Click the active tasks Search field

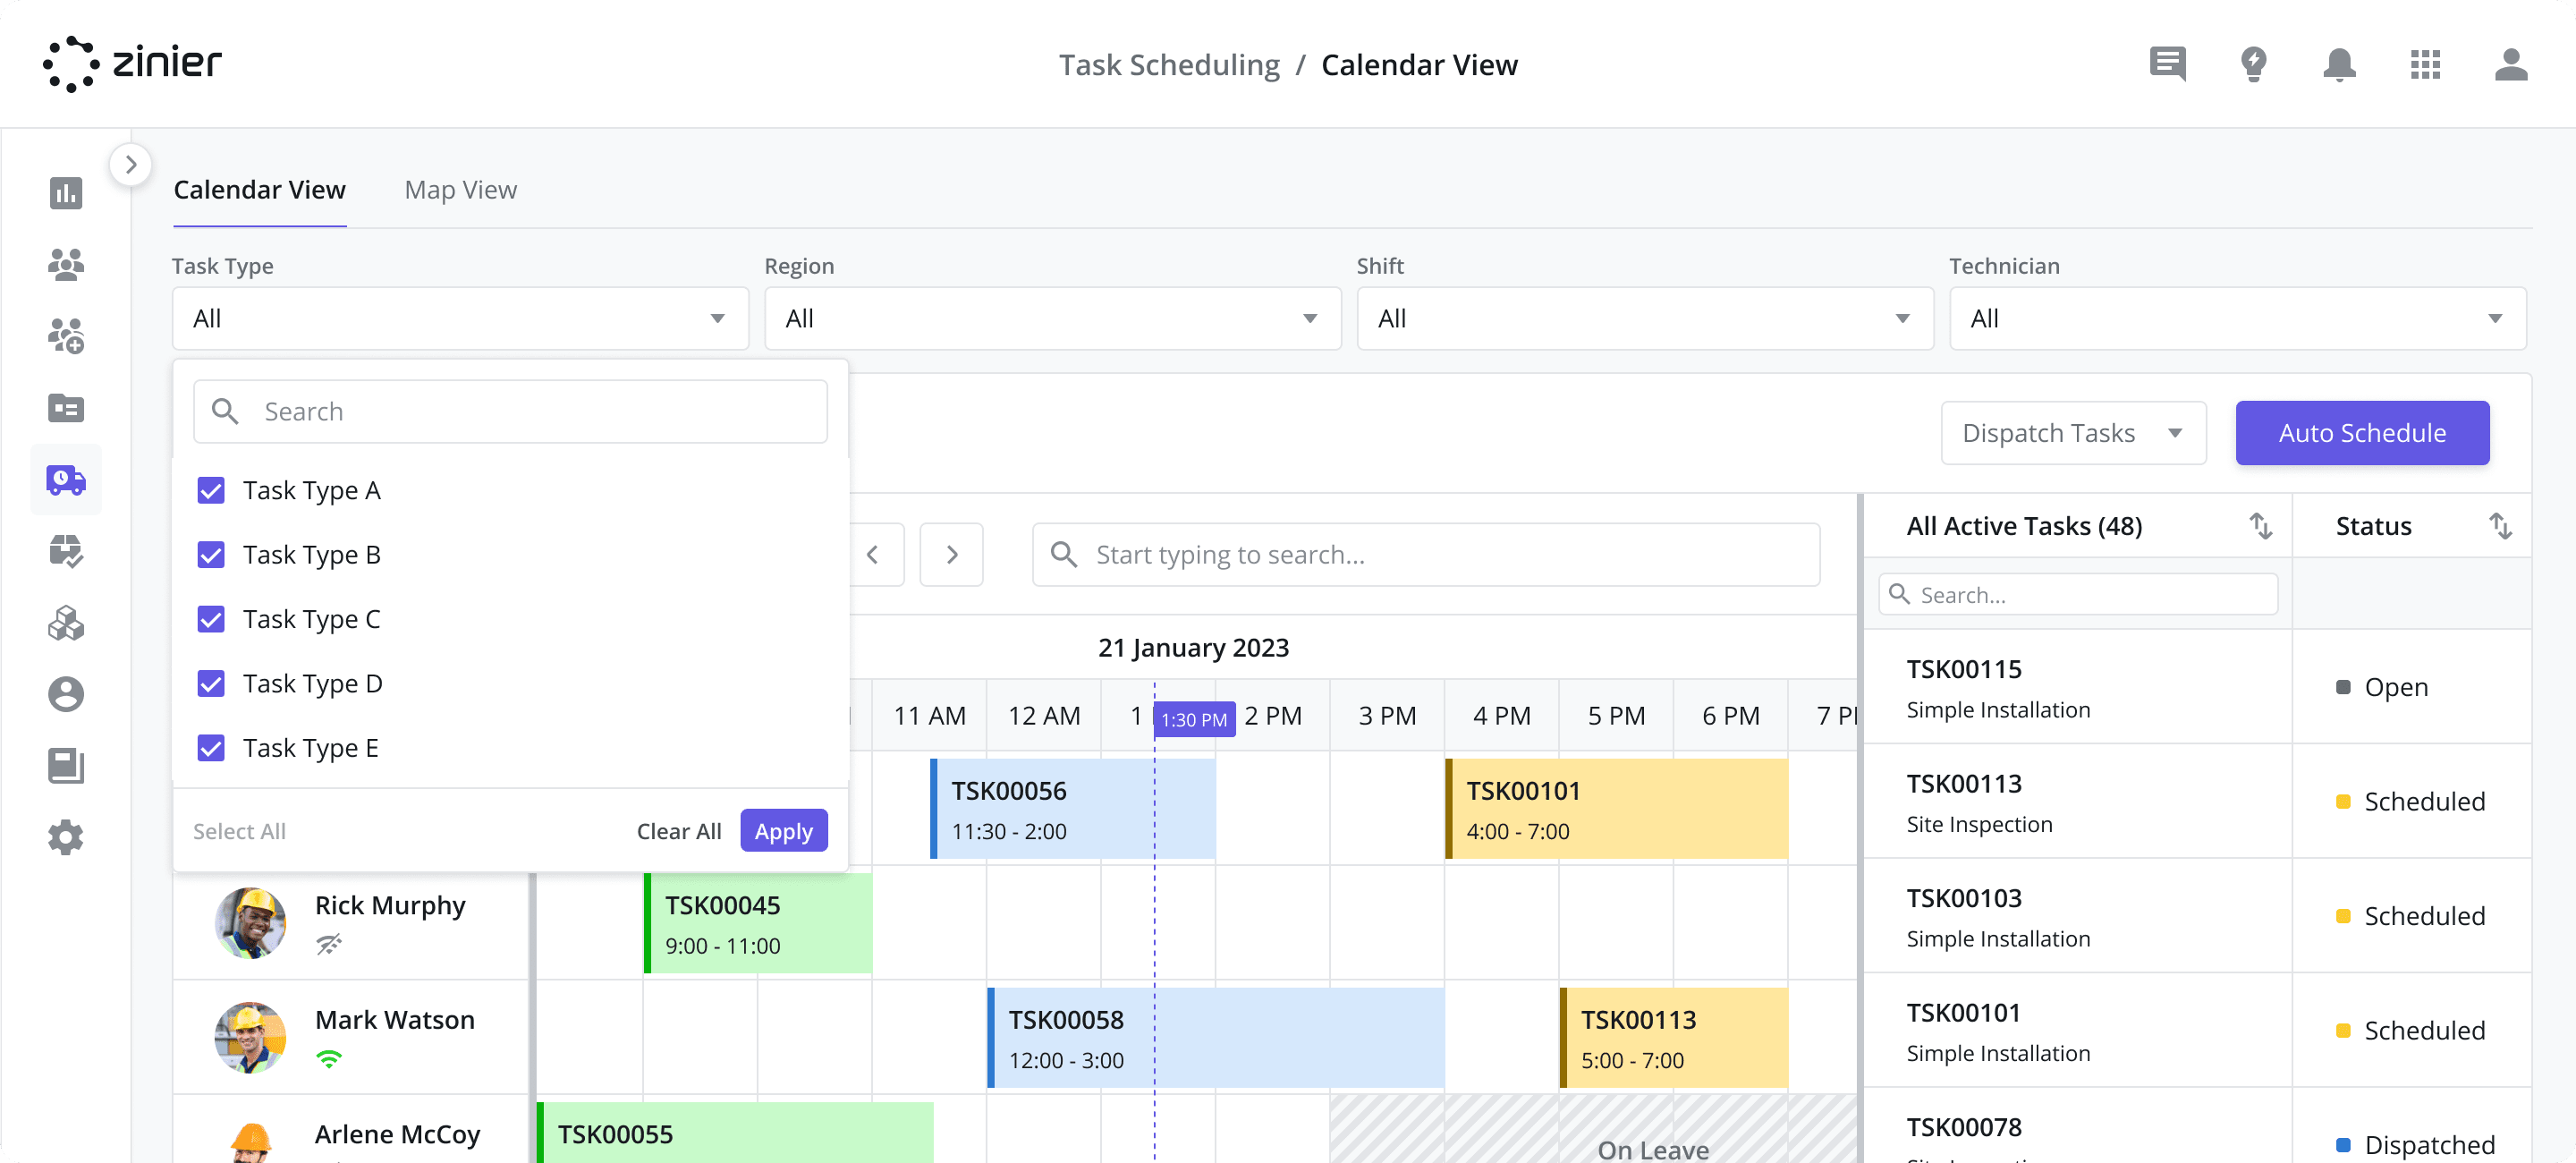(x=2078, y=594)
